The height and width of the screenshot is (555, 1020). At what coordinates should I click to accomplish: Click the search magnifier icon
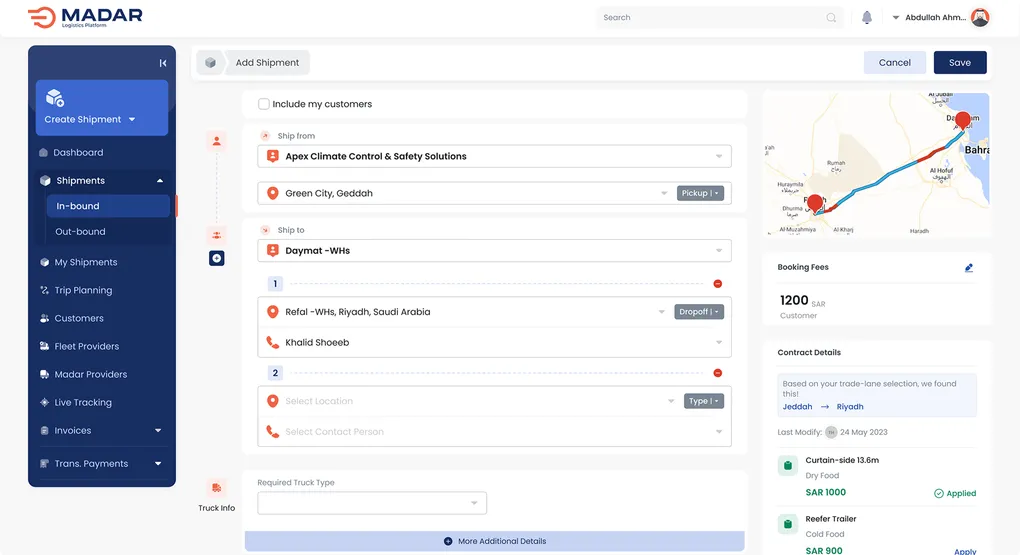(831, 18)
